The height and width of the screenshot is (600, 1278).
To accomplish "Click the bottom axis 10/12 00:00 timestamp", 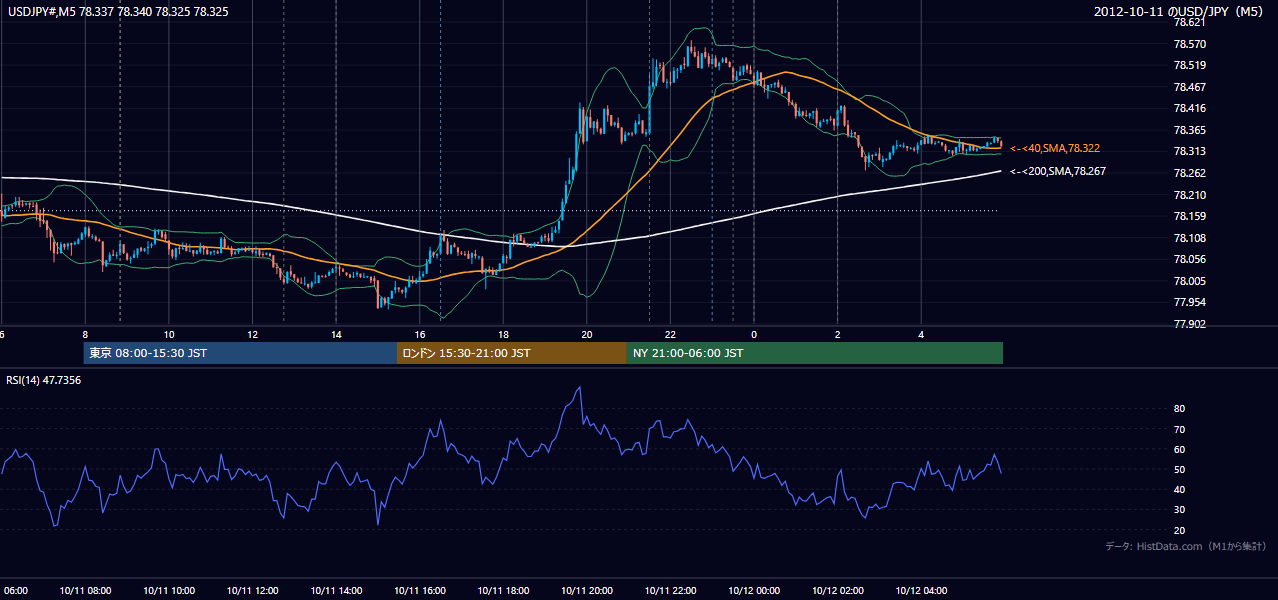I will tap(754, 590).
